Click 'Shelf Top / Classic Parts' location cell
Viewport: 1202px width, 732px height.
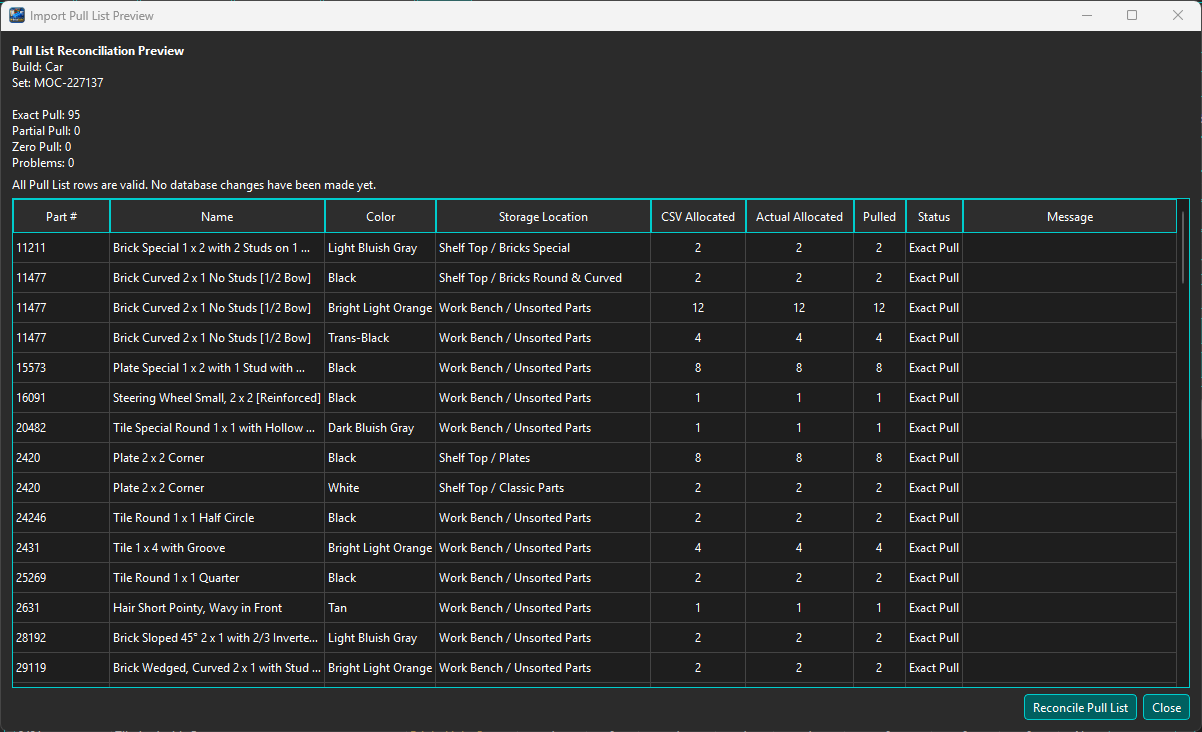coord(543,488)
